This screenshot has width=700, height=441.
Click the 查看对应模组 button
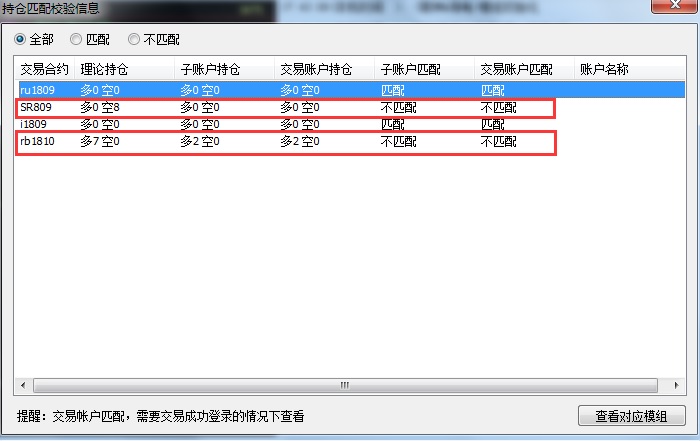[x=631, y=416]
